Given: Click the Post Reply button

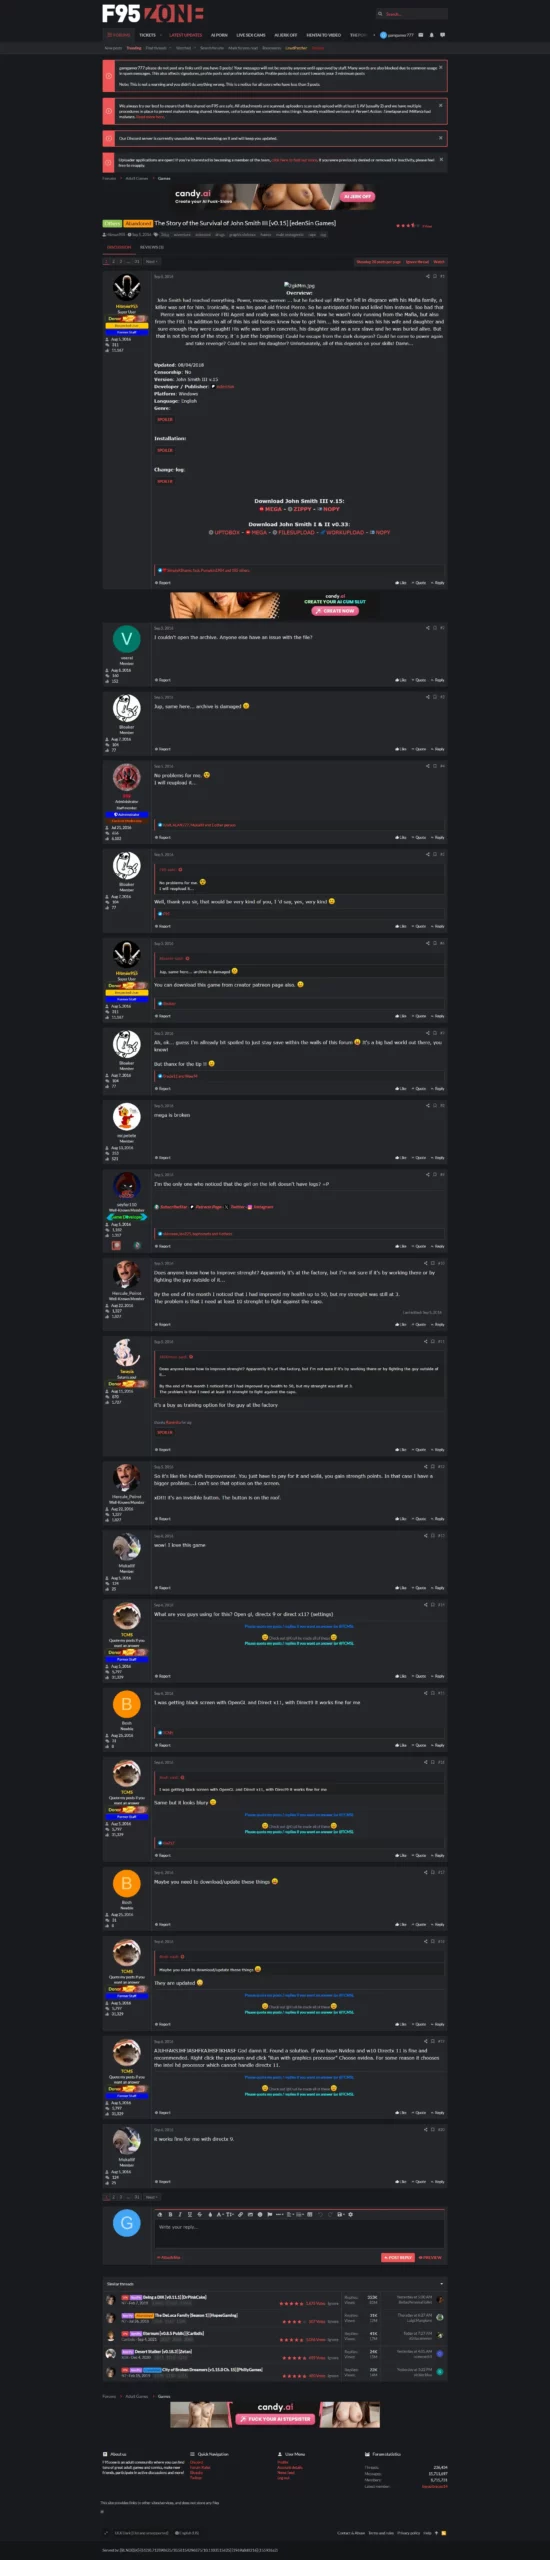Looking at the screenshot, I should tap(398, 2257).
